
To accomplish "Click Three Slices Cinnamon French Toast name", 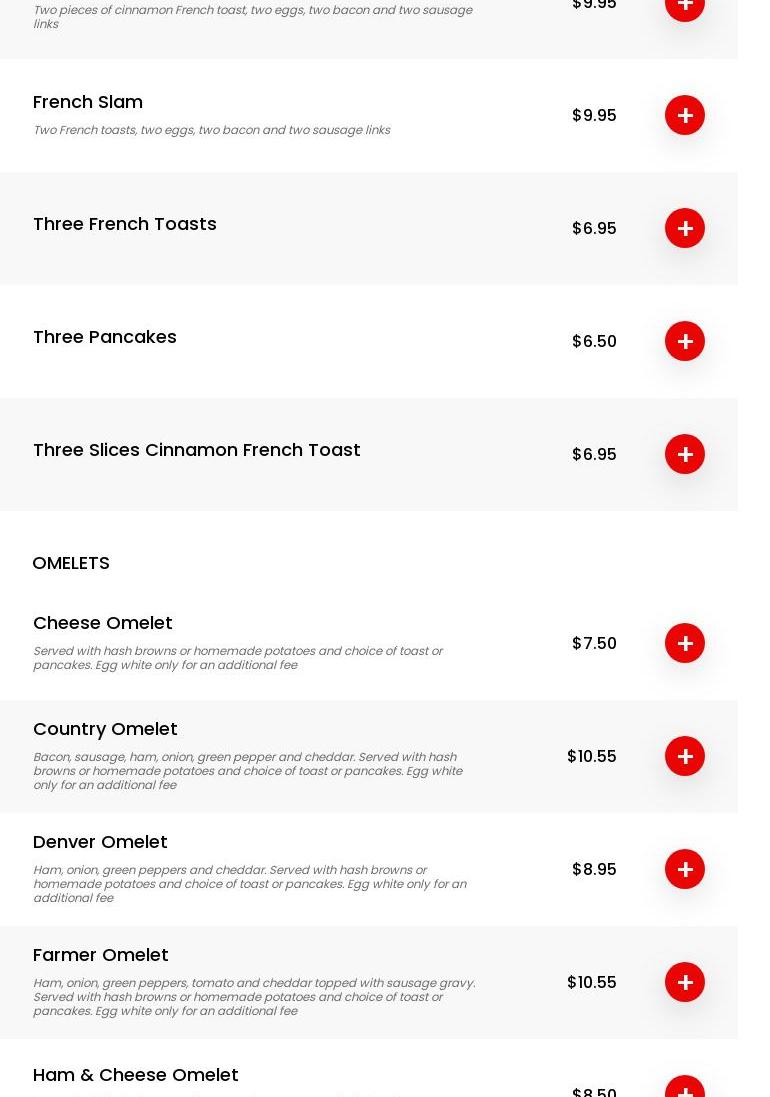I will coord(197,450).
